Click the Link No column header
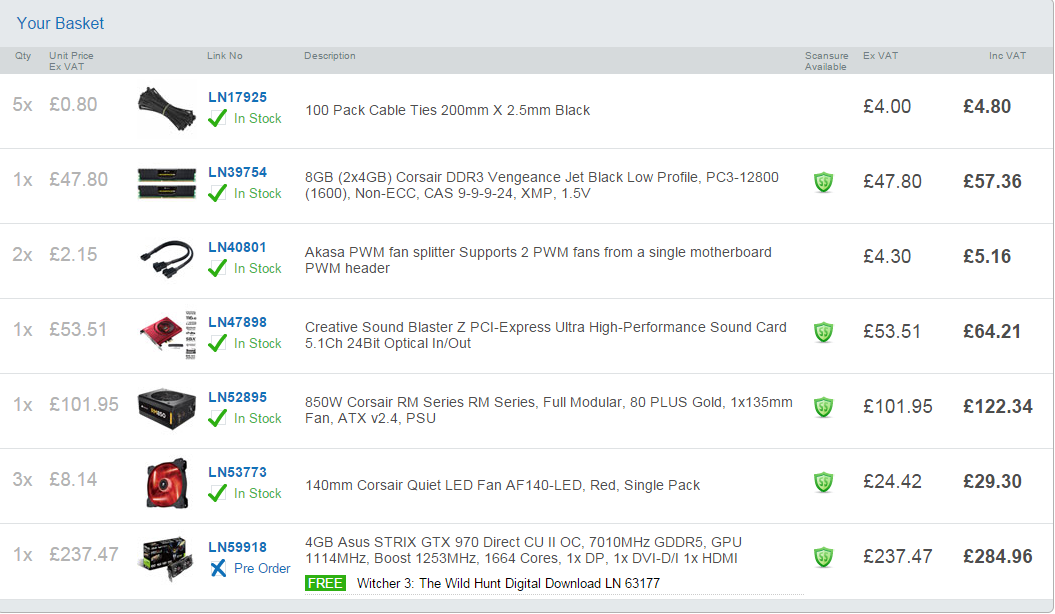This screenshot has height=614, width=1055. (225, 56)
